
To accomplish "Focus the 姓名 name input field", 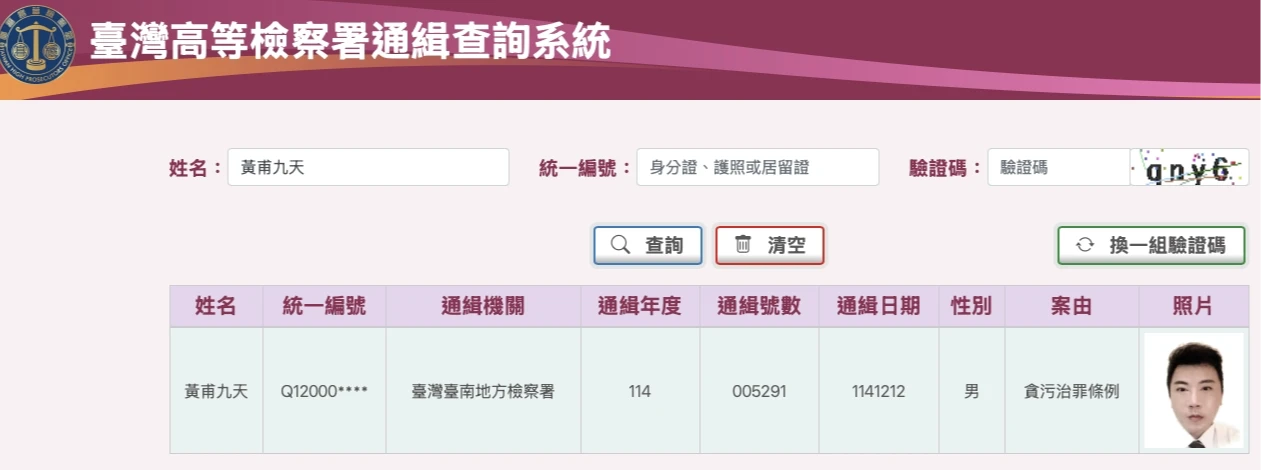I will (368, 168).
